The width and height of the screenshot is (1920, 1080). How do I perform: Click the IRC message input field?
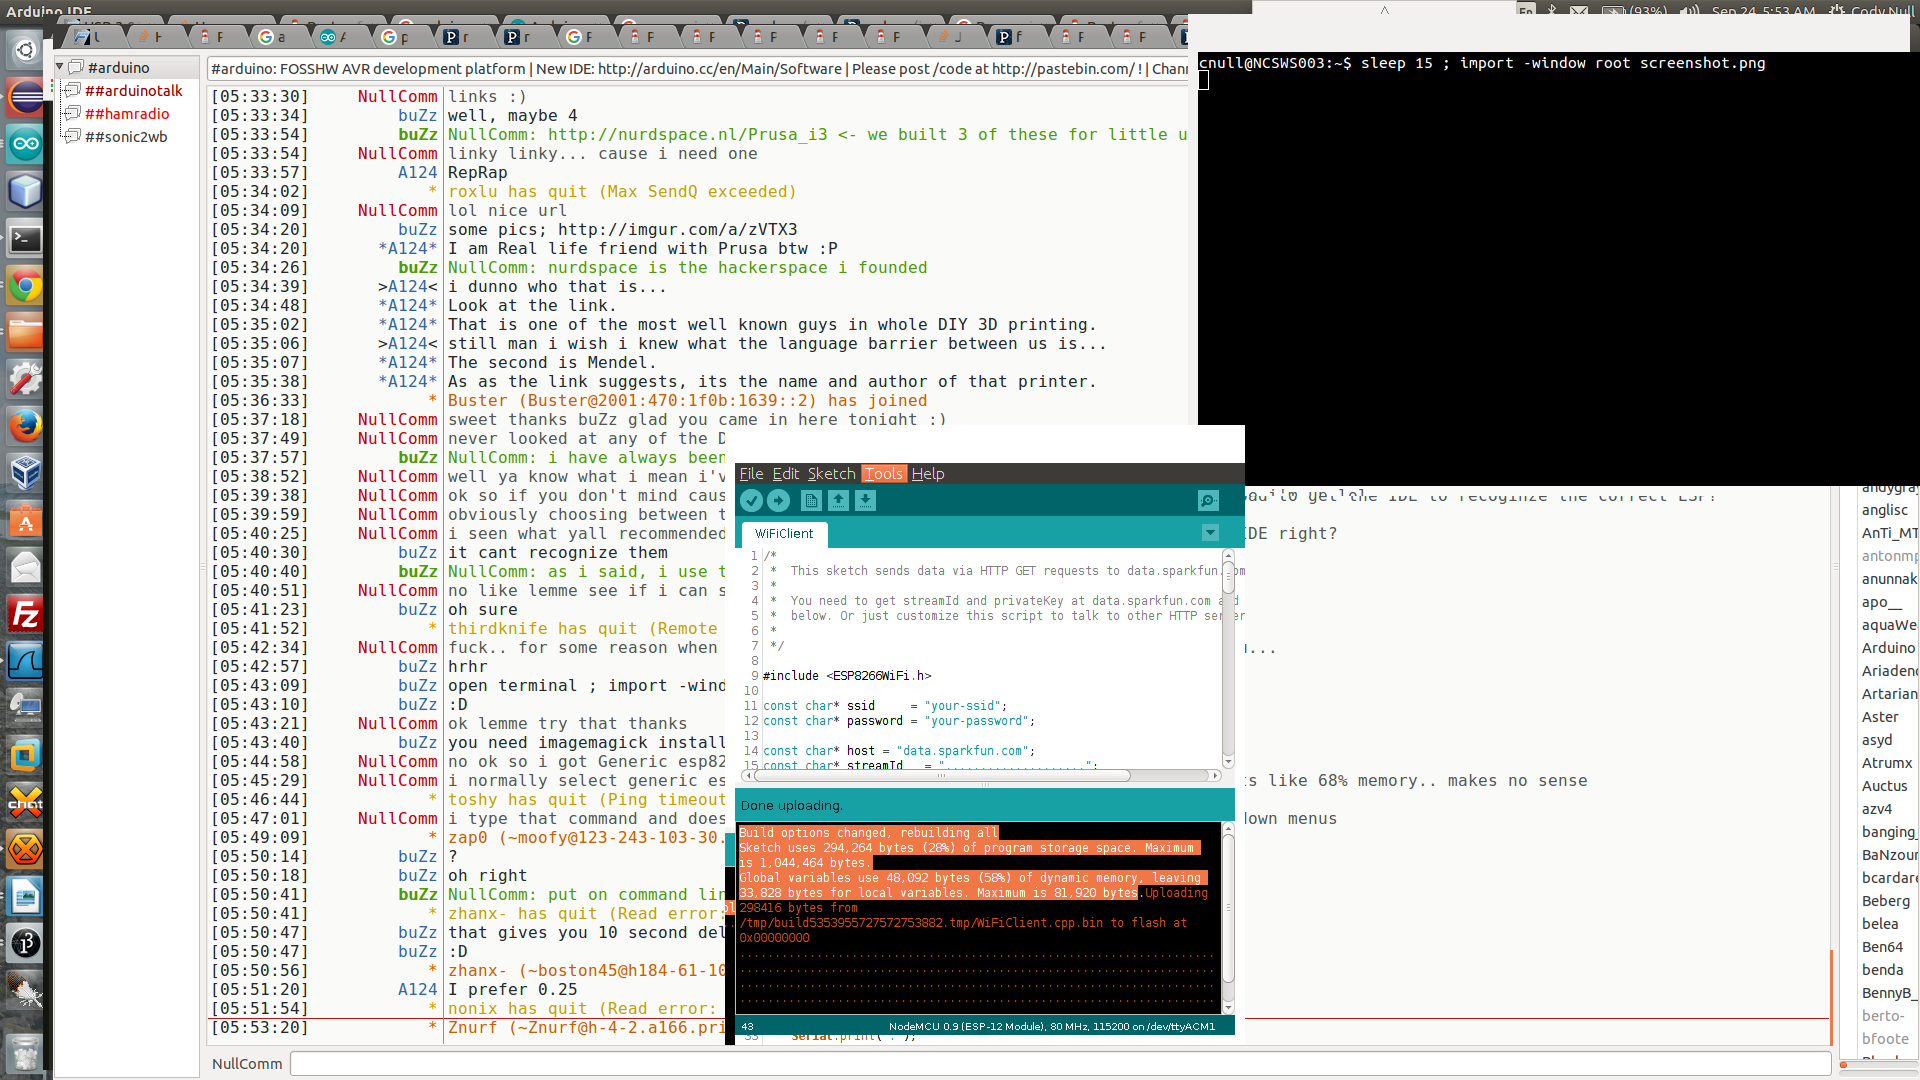pyautogui.click(x=1060, y=1064)
